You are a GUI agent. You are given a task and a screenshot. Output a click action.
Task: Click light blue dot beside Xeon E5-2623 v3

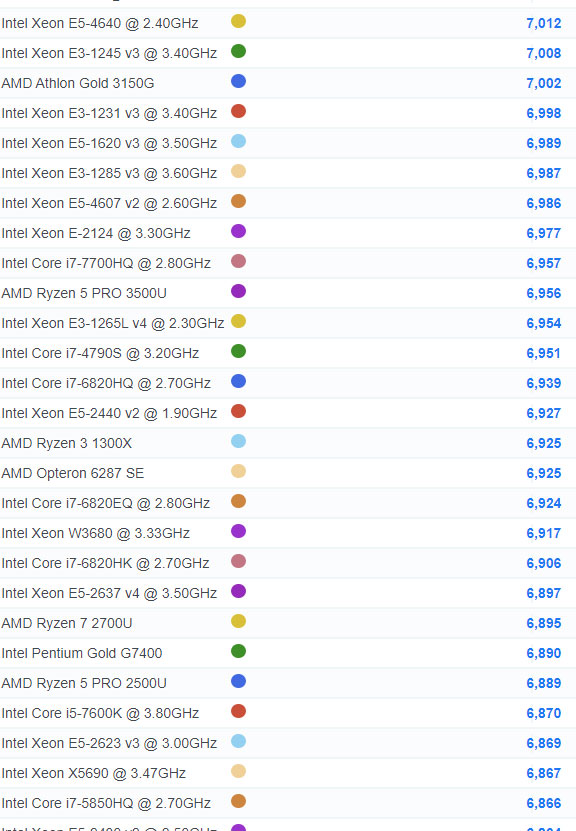[238, 741]
